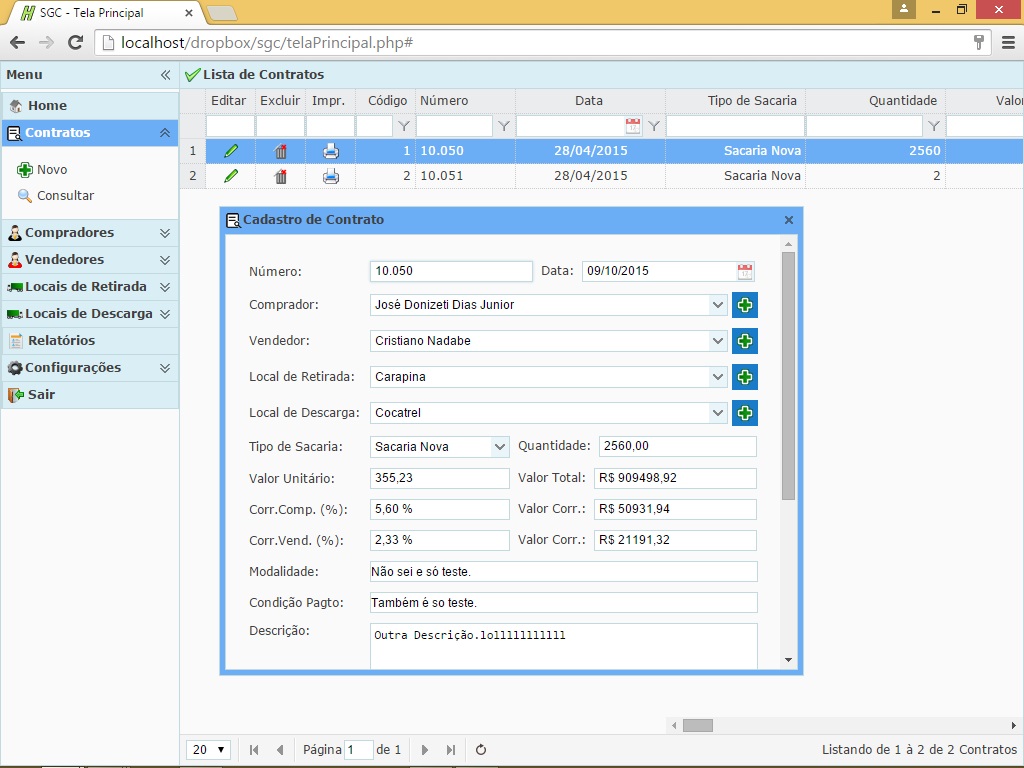This screenshot has height=768, width=1024.
Task: Click the grid's horizontal scrollbar thumb
Action: [697, 726]
